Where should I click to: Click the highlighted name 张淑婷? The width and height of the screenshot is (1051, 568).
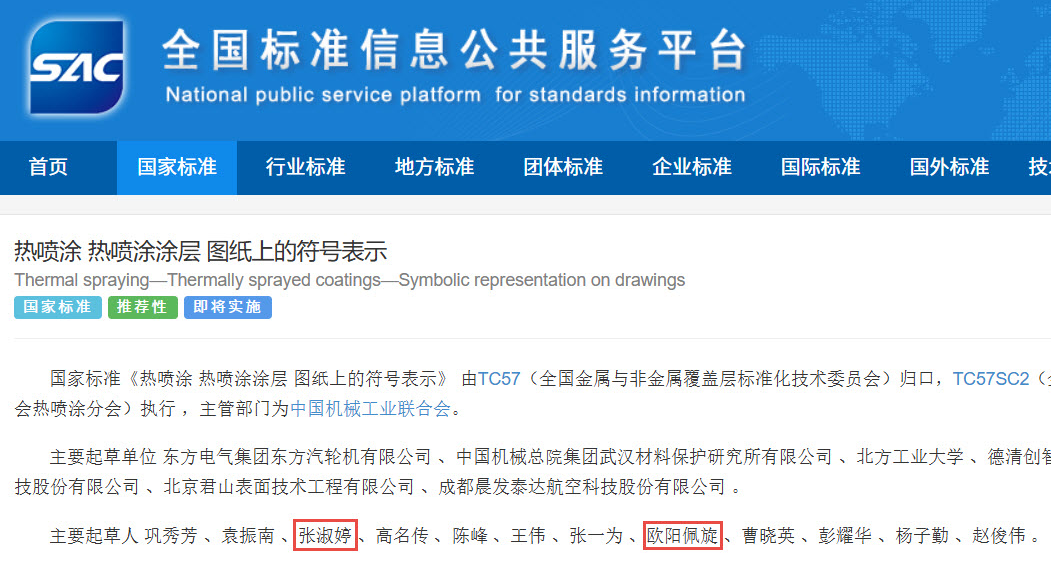(x=325, y=536)
